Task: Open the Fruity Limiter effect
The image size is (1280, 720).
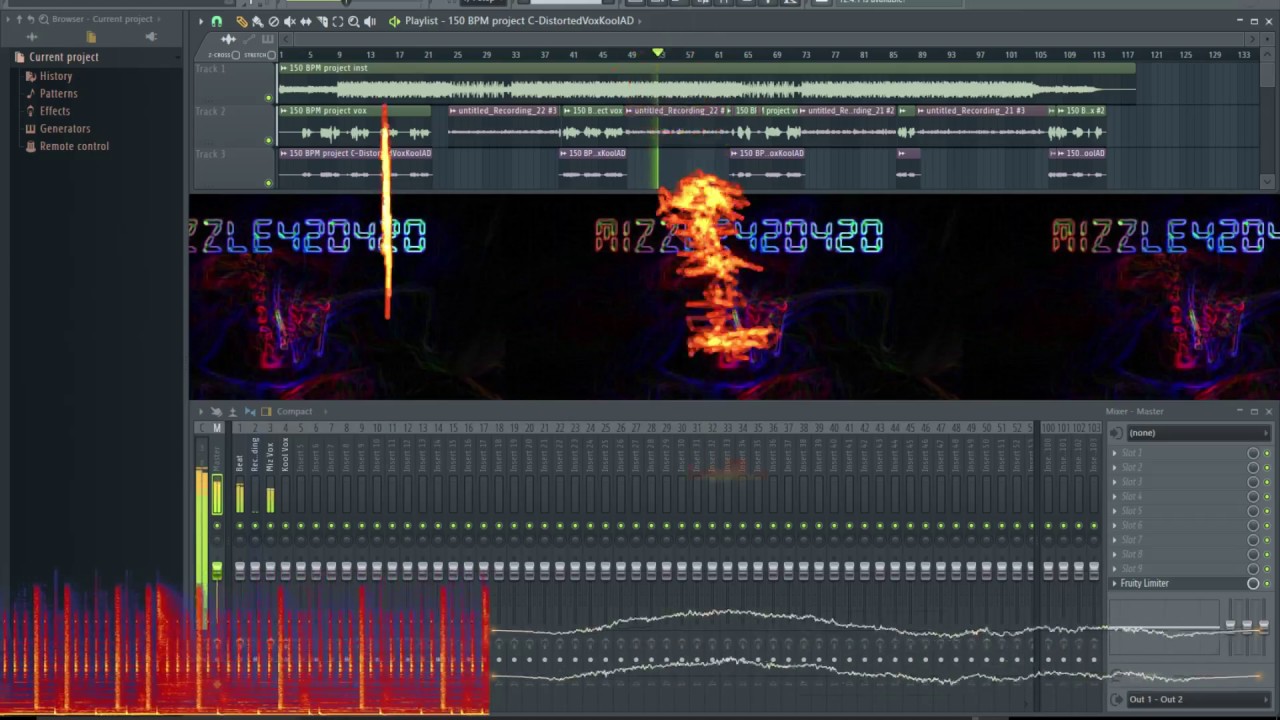Action: point(1144,583)
